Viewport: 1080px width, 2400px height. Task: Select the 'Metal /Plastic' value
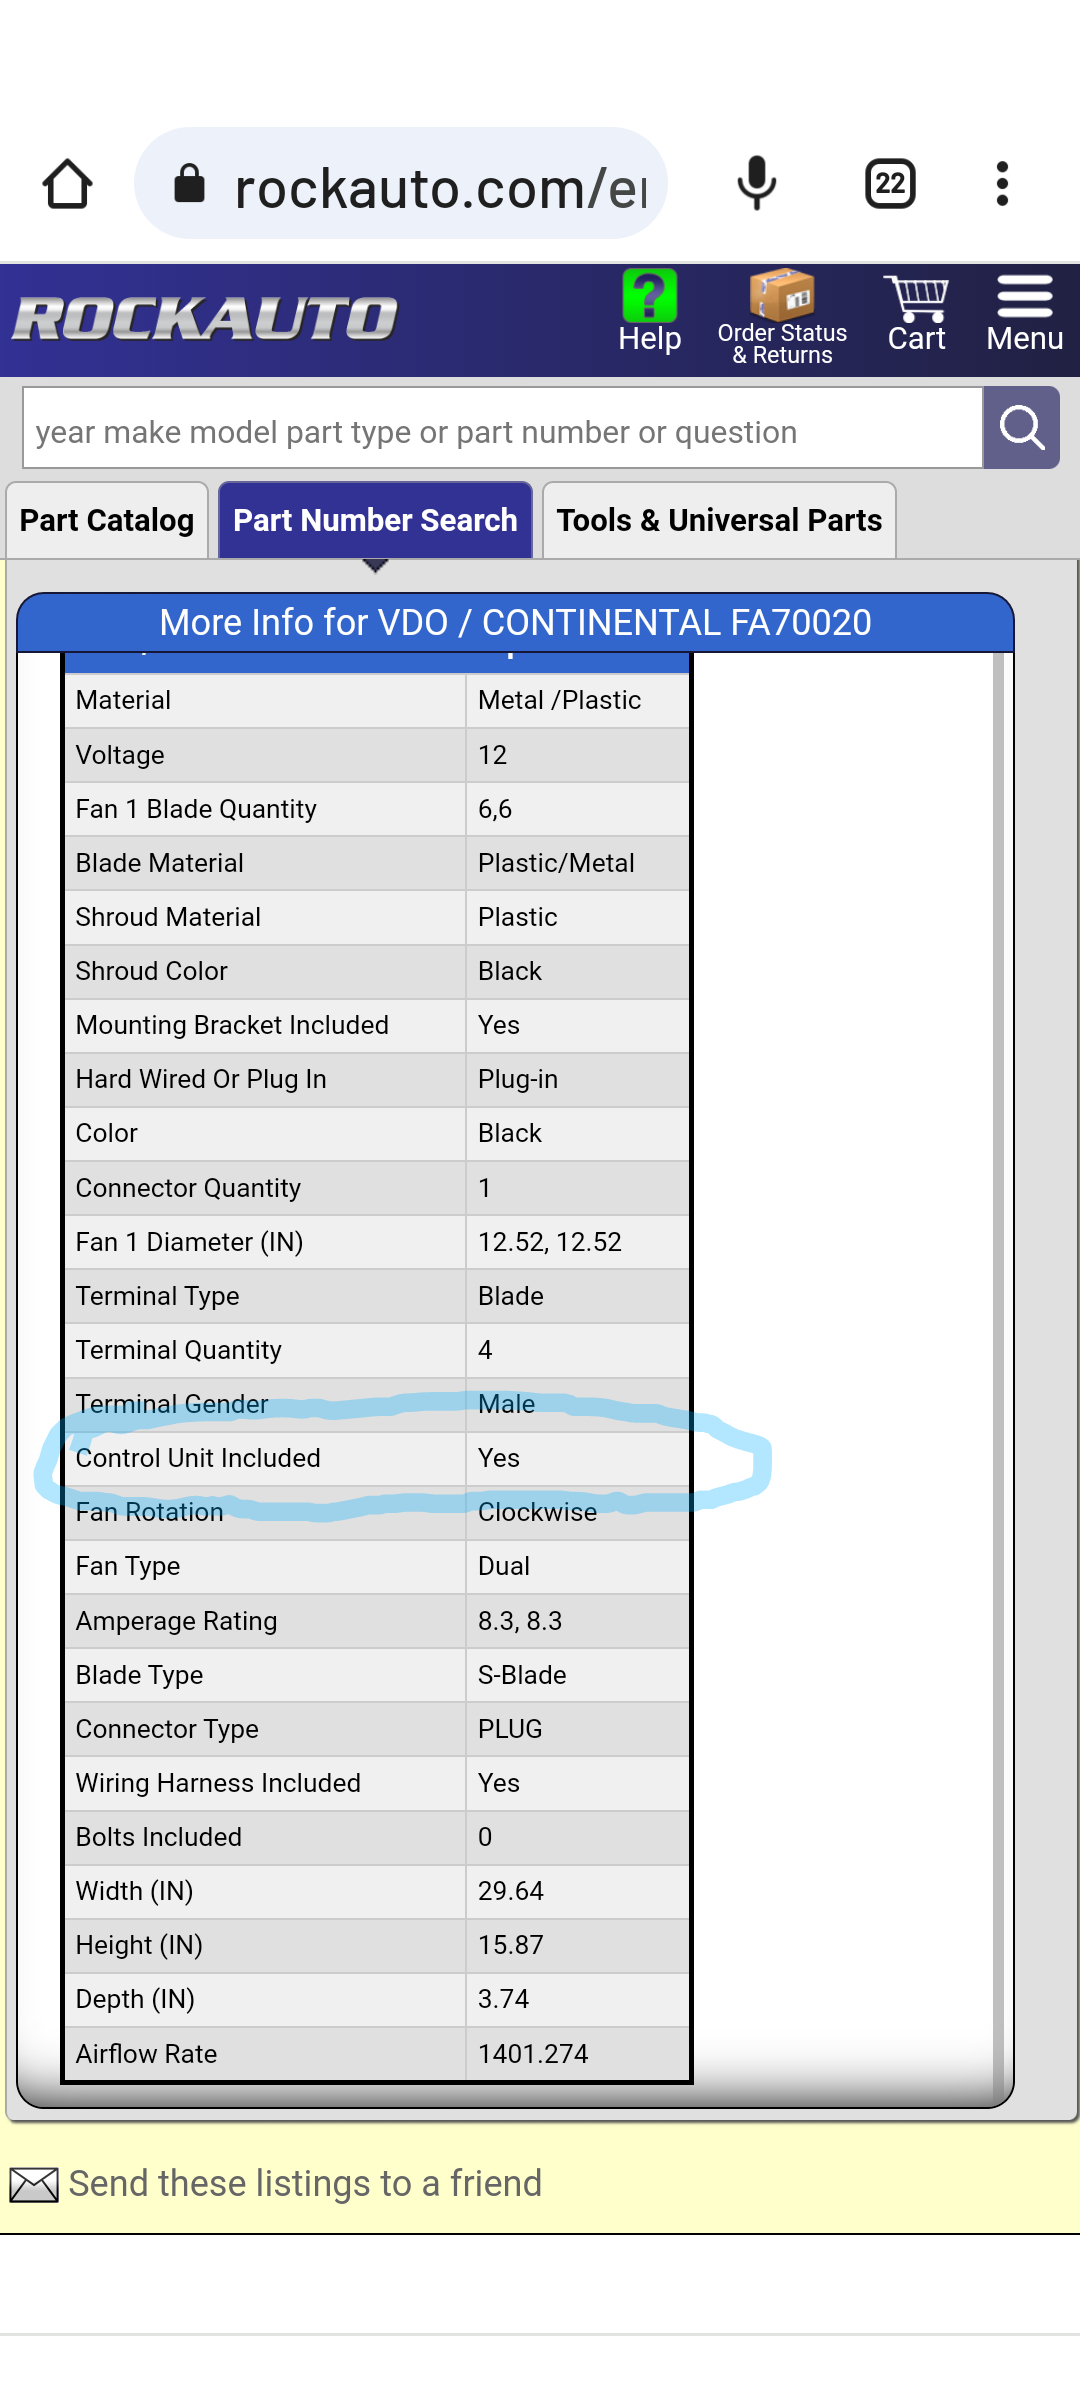[559, 700]
